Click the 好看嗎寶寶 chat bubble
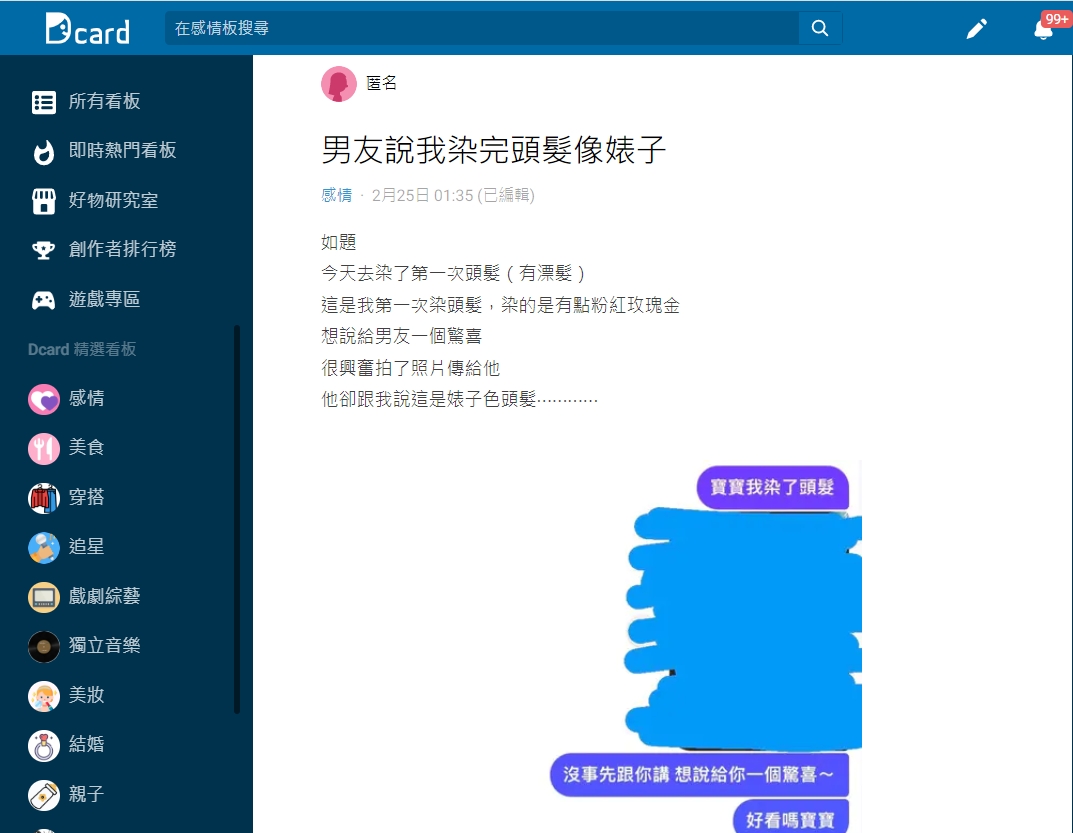Viewport: 1073px width, 833px height. coord(790,817)
